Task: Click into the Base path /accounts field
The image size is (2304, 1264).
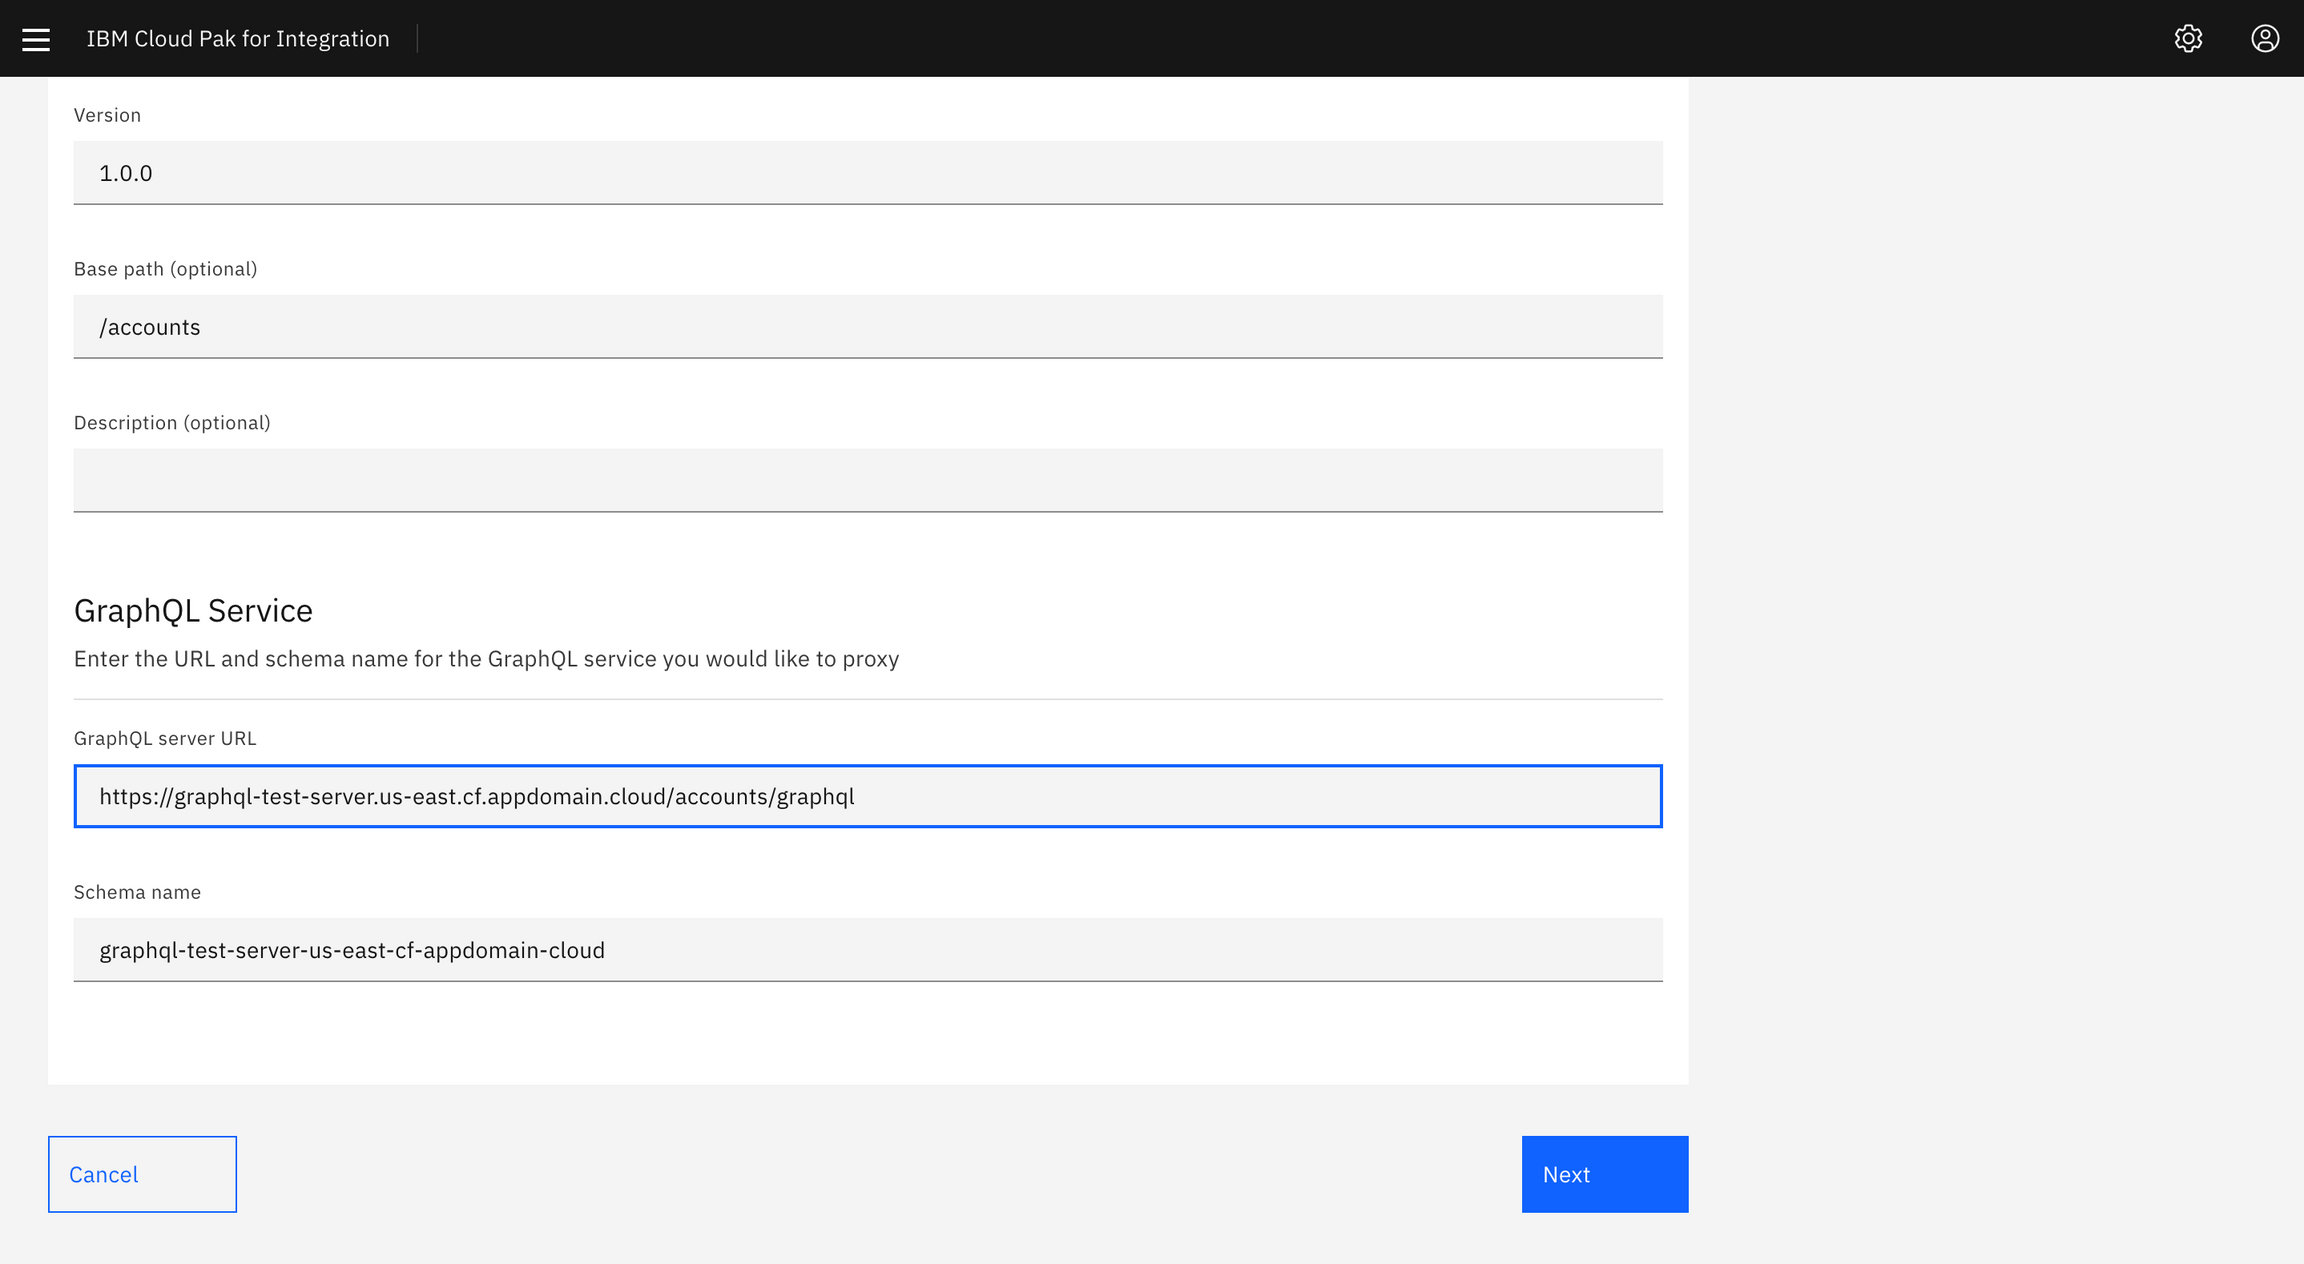Action: [x=867, y=327]
